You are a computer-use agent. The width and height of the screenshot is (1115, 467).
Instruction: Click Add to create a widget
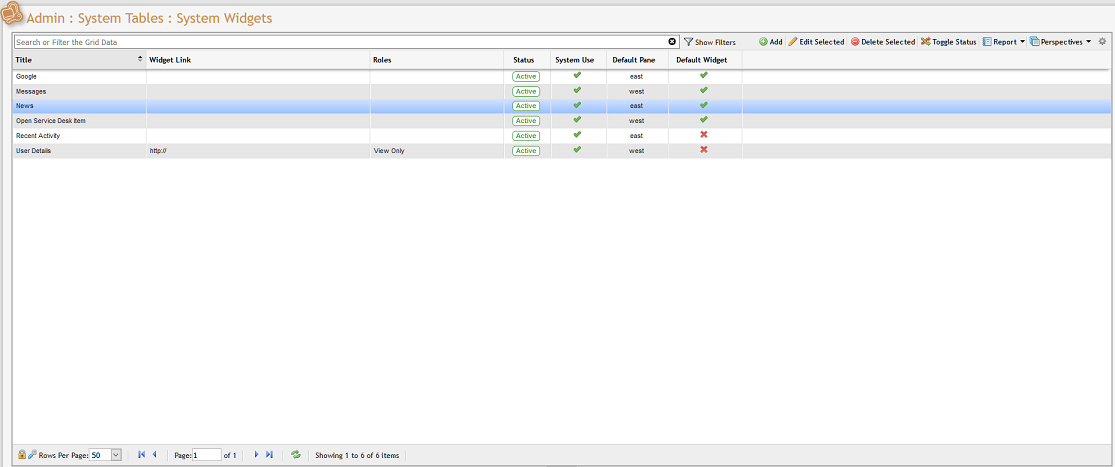[770, 42]
